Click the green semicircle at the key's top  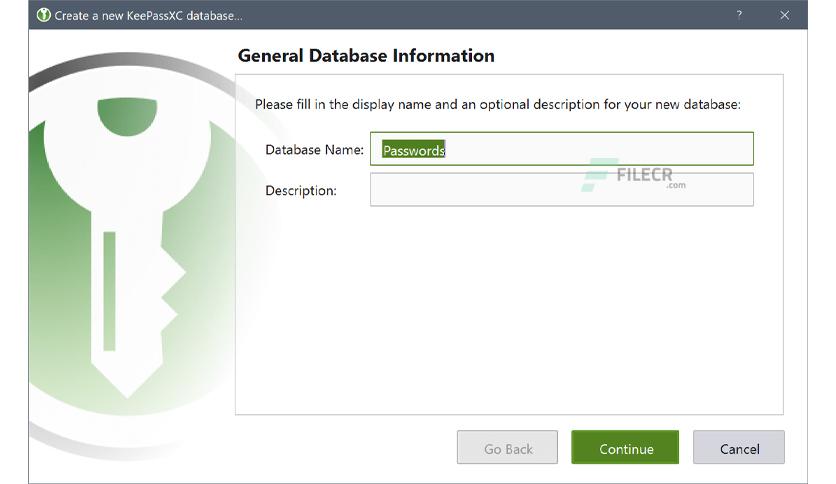127,117
